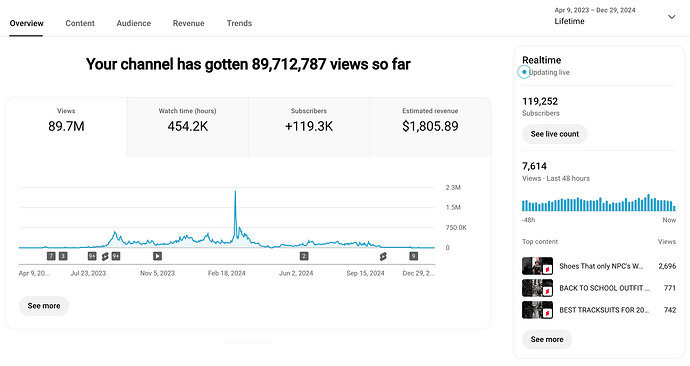The image size is (690, 366).
Task: Open the BACK TO SCHOOL OUTFIT thumbnail
Action: (x=537, y=288)
